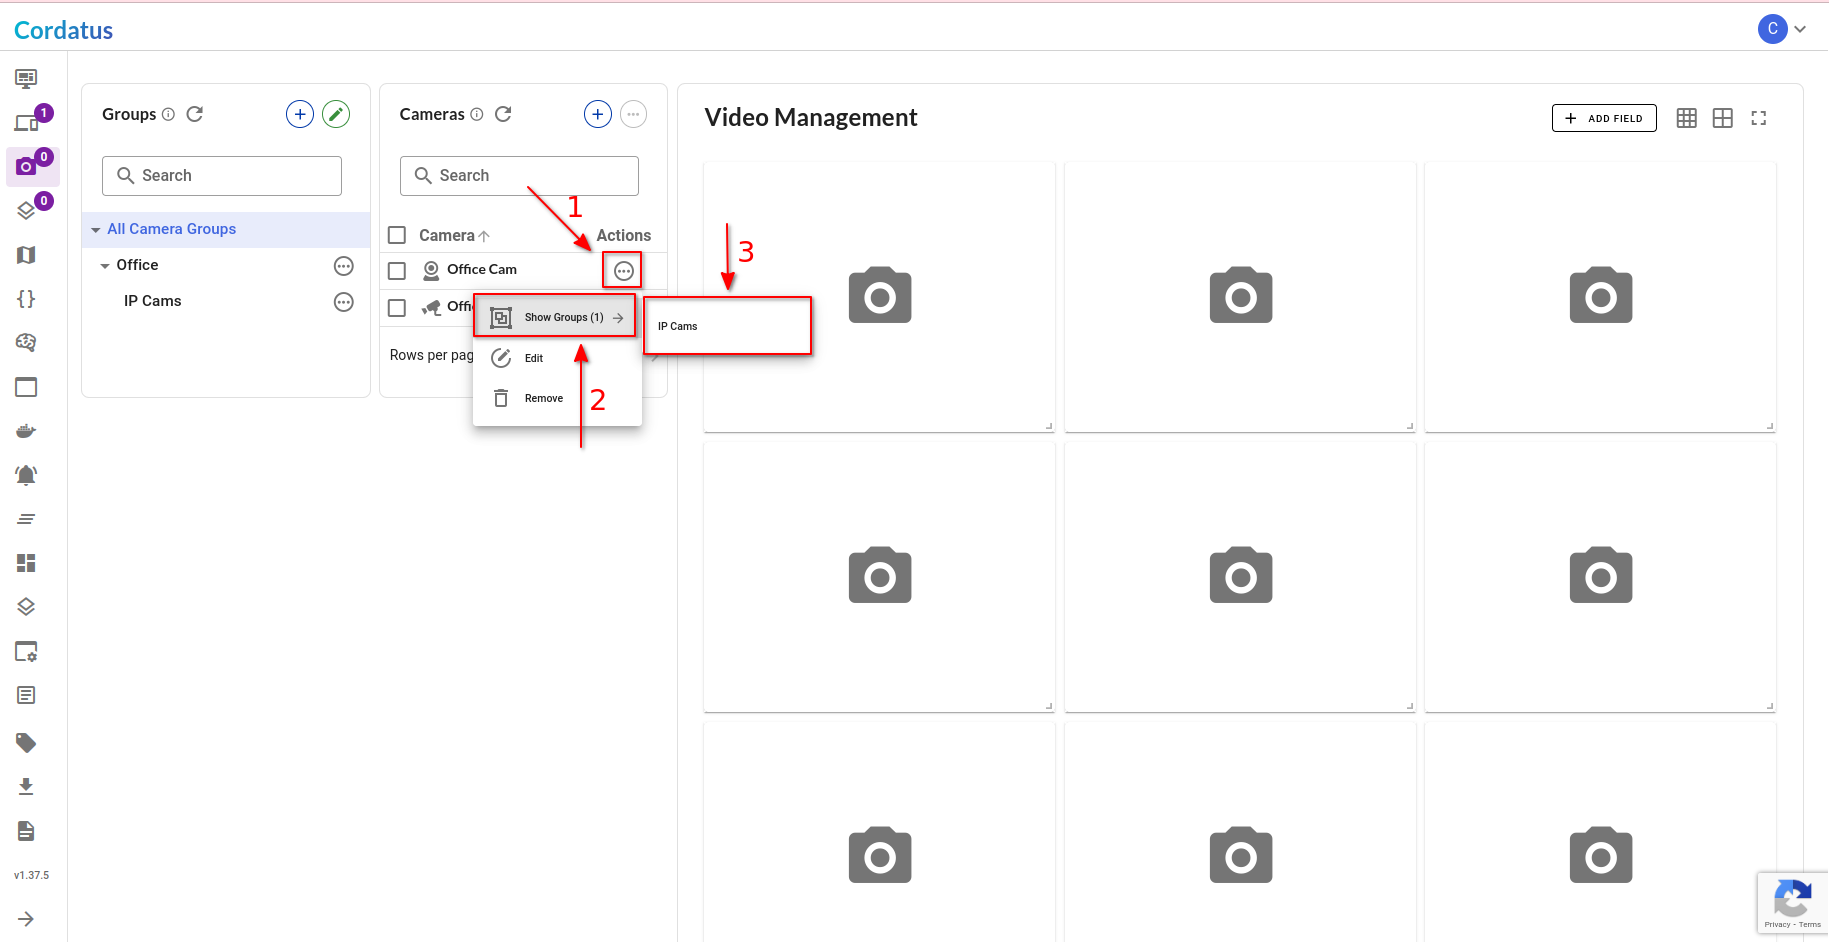Open the download icon in sidebar
Viewport: 1829px width, 942px height.
click(26, 787)
